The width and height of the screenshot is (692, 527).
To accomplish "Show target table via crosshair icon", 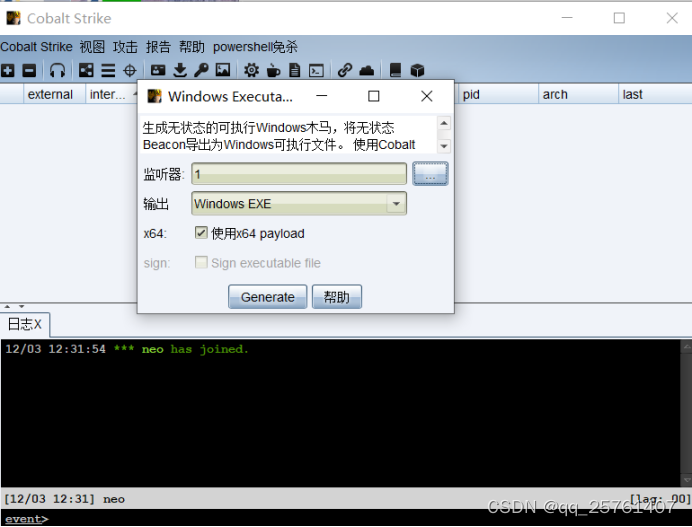I will point(130,70).
